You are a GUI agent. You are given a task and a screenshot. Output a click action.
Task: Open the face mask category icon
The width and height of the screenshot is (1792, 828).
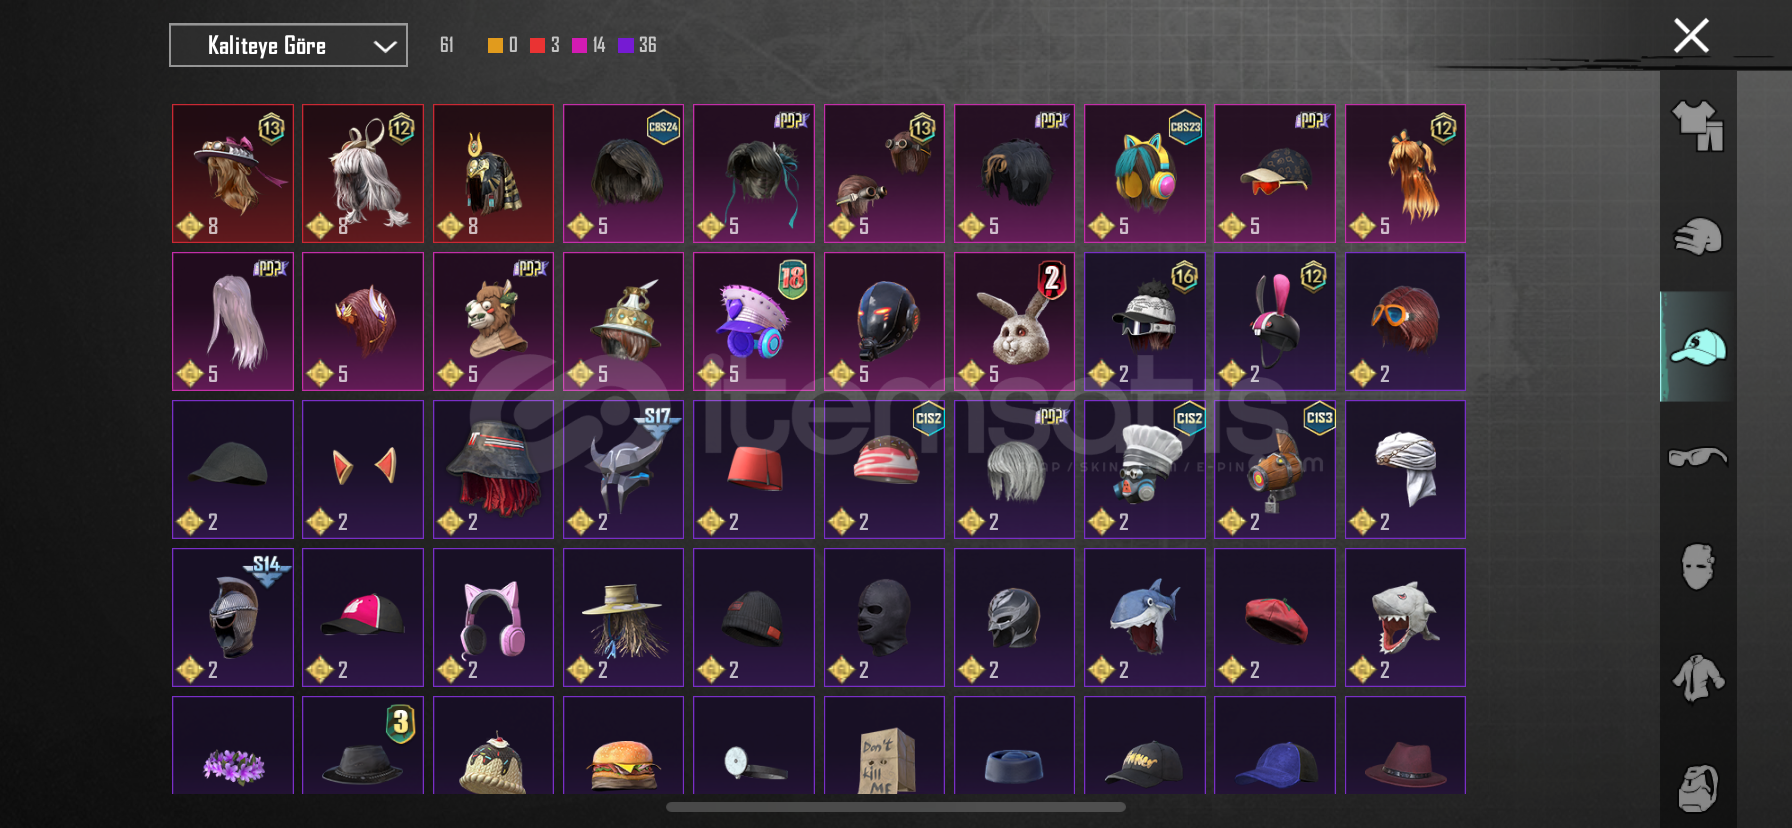coord(1698,566)
